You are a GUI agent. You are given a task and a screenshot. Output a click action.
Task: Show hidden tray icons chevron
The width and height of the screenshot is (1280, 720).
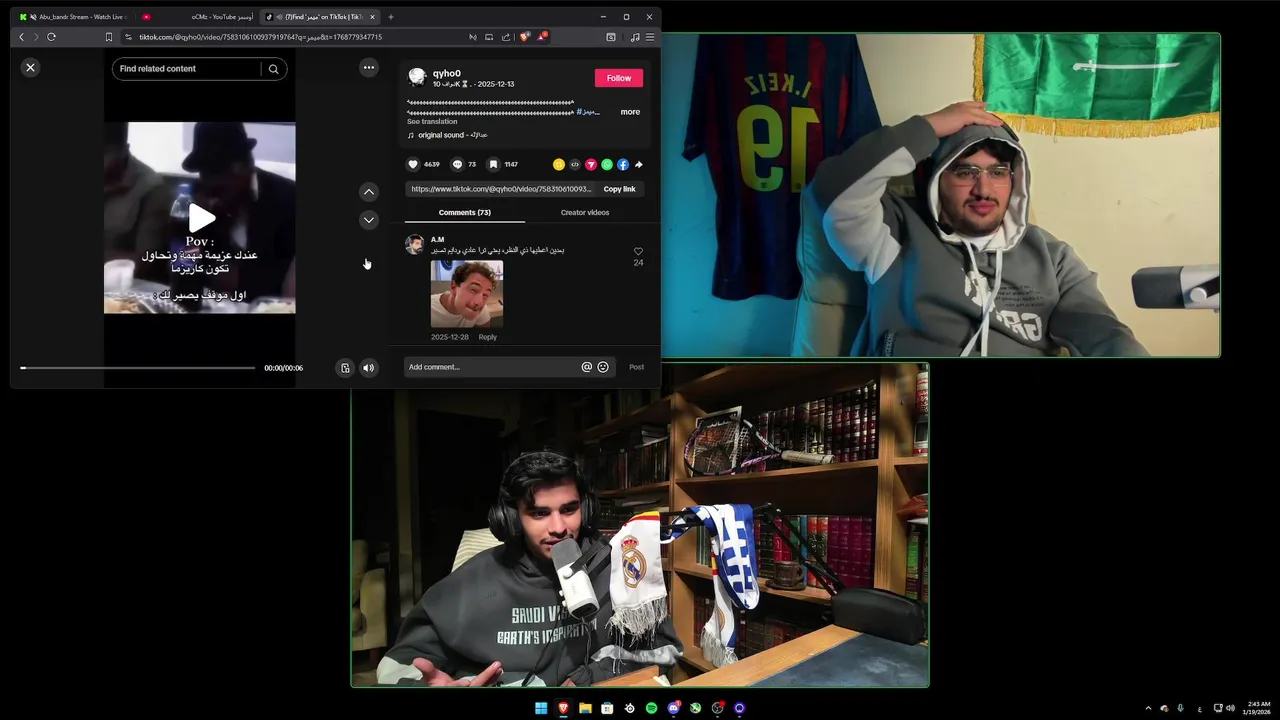coord(1148,708)
